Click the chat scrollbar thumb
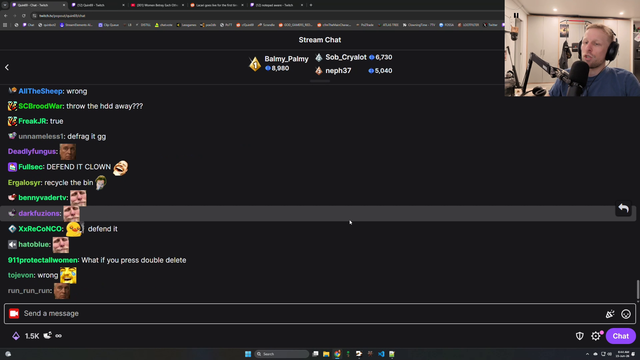This screenshot has width=640, height=360. 638,289
